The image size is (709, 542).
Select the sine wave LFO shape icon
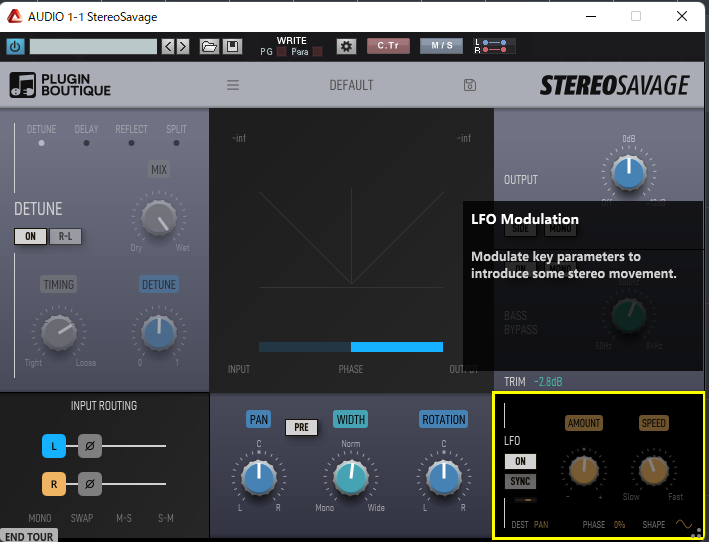tap(684, 524)
